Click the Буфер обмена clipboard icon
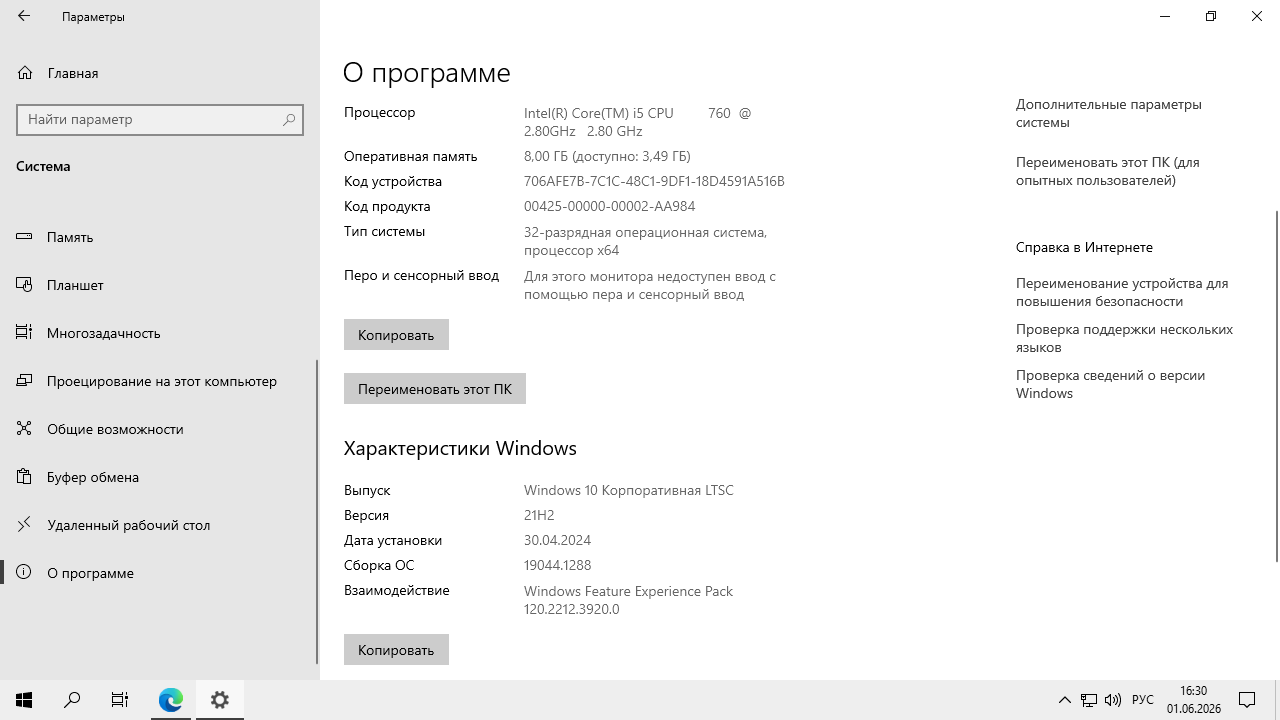 (x=25, y=477)
